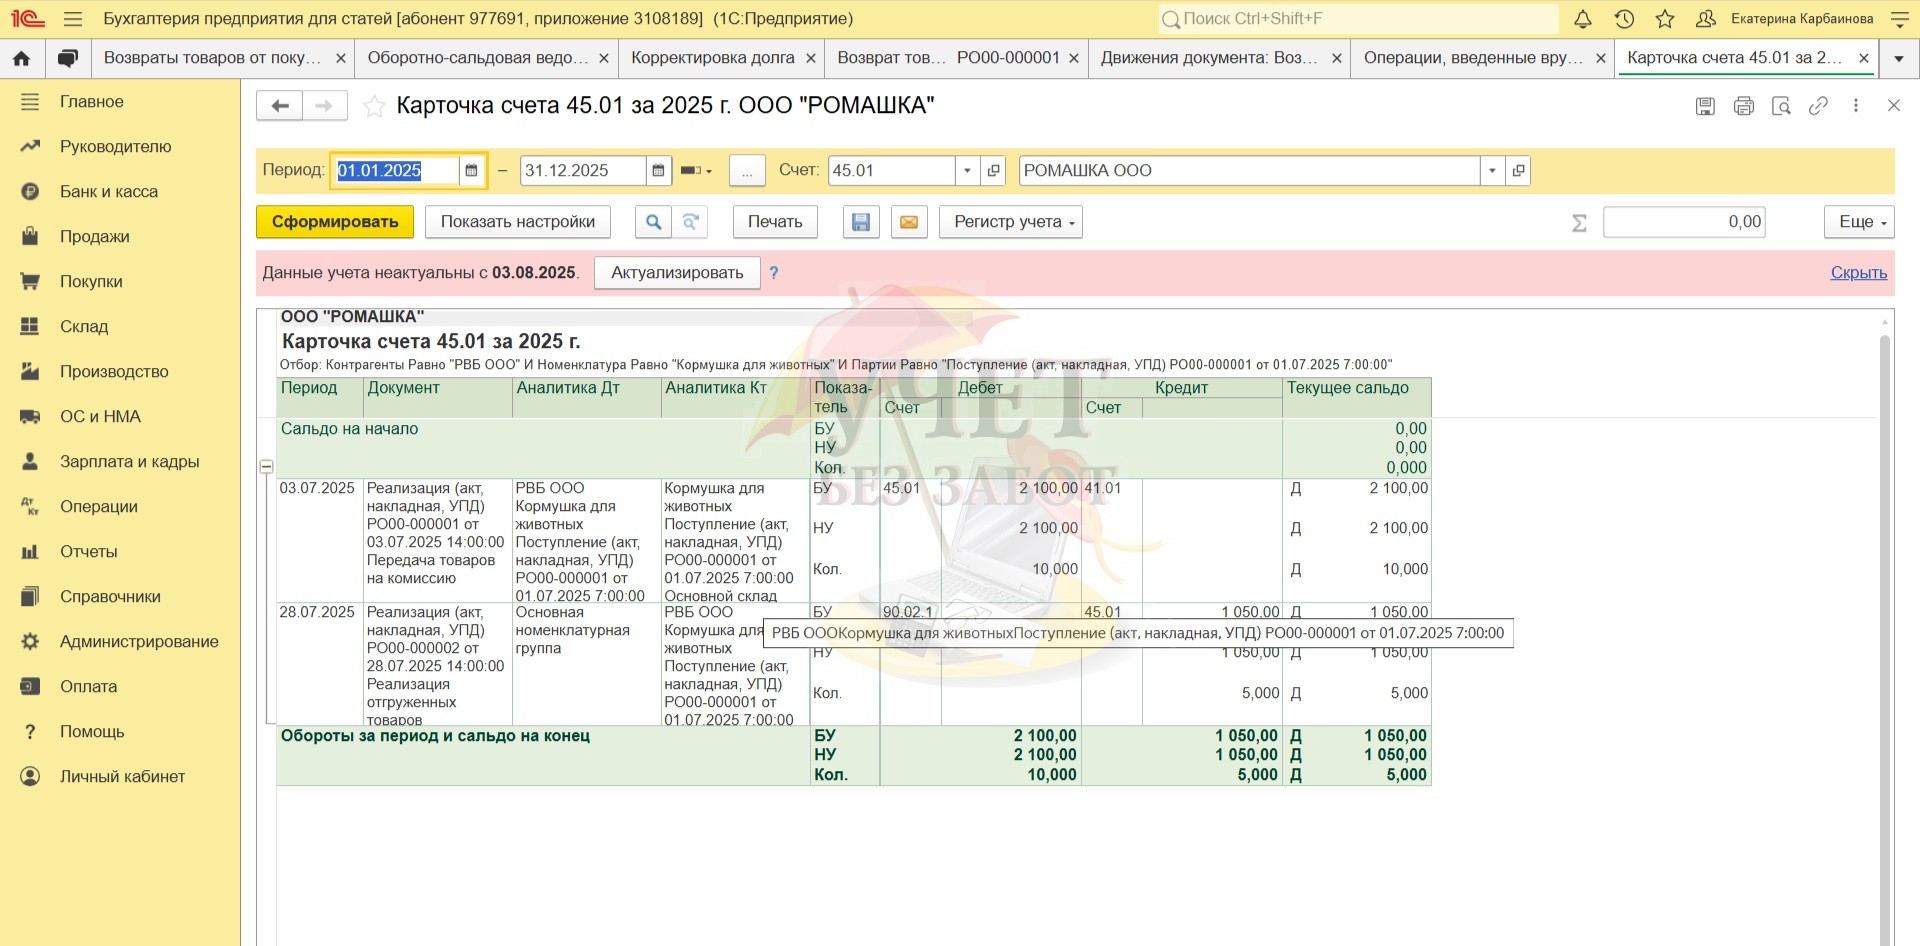Click the Скрыть link
Screen dimensions: 1920x946
point(1858,273)
